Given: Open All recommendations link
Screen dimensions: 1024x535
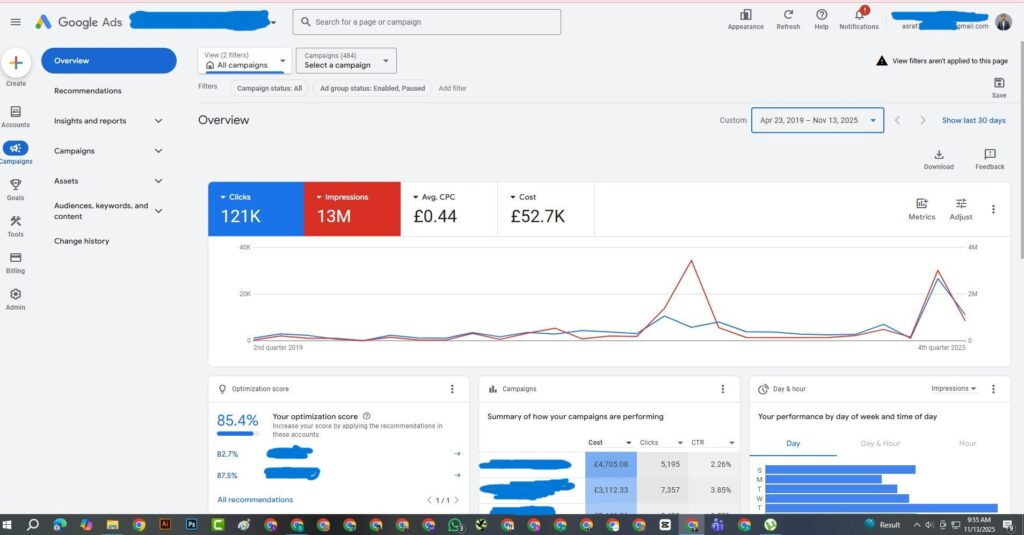Looking at the screenshot, I should pos(255,500).
